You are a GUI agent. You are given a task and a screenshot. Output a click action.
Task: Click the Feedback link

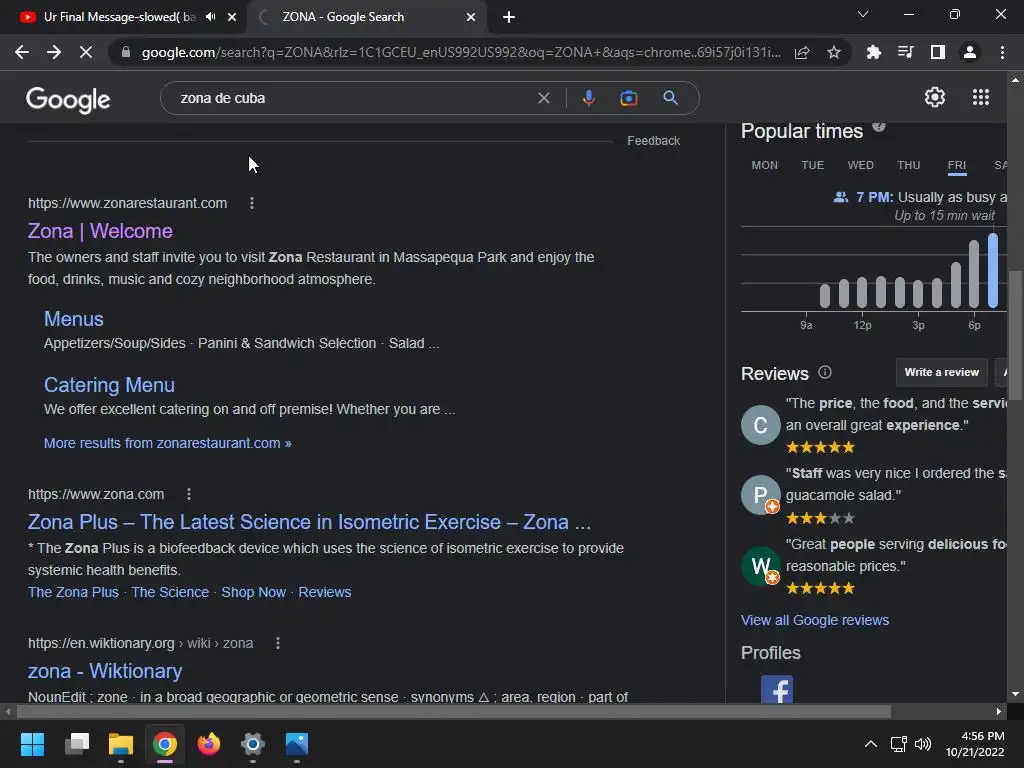pos(653,141)
